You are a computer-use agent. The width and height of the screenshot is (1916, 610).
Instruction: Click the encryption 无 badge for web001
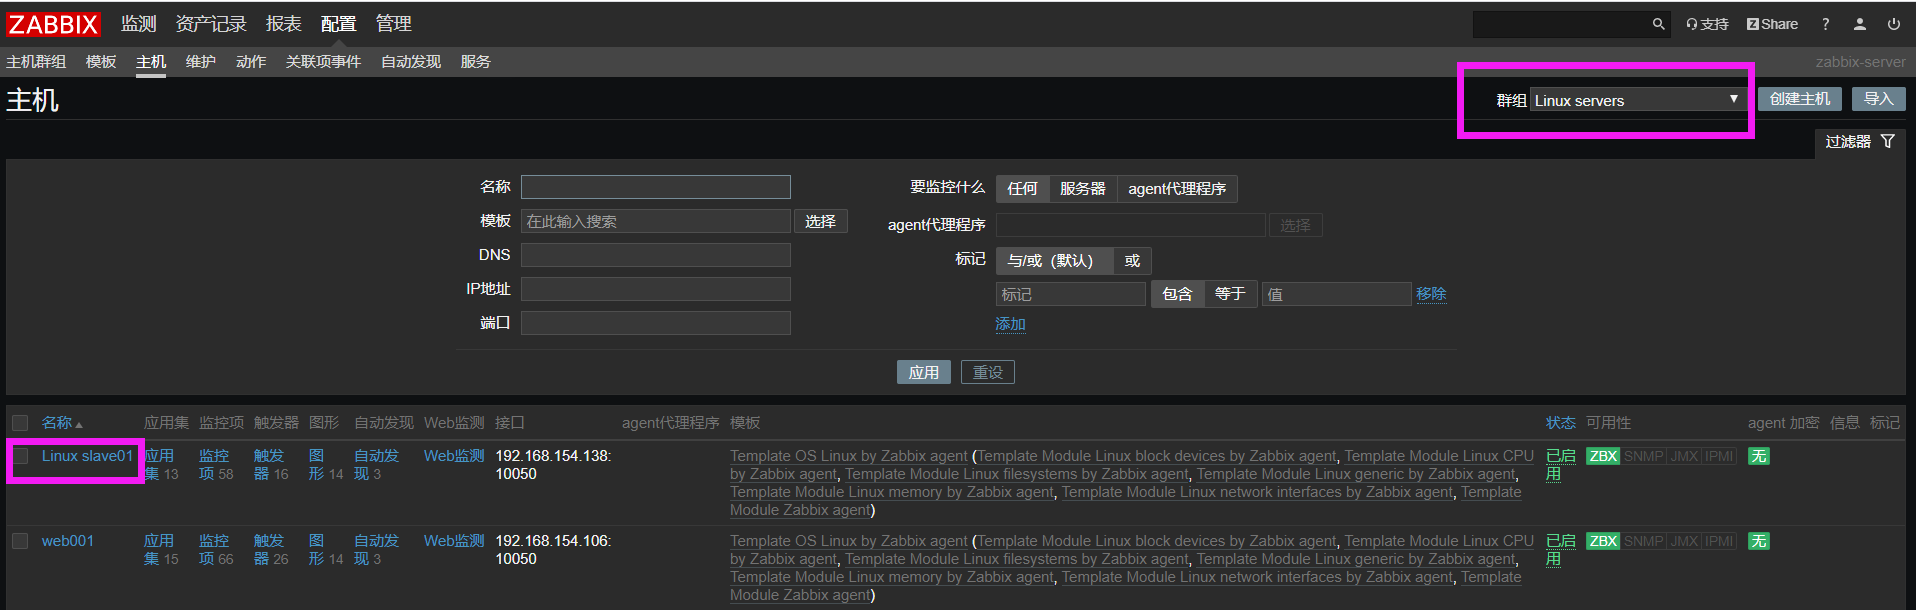point(1758,541)
